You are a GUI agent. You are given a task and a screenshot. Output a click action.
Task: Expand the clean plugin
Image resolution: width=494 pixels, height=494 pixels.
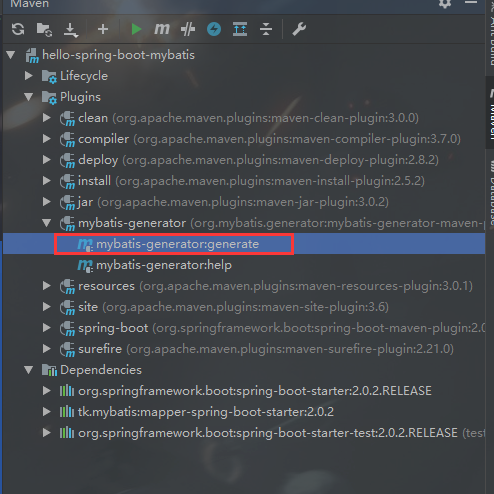tap(47, 118)
